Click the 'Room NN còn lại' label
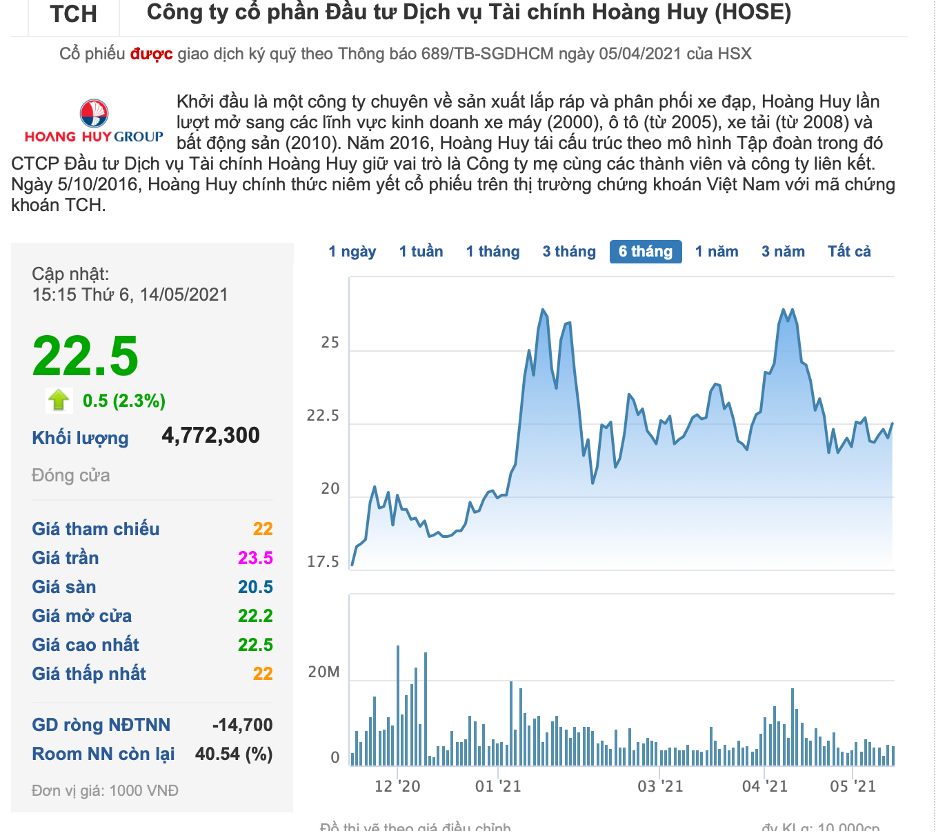 [103, 754]
